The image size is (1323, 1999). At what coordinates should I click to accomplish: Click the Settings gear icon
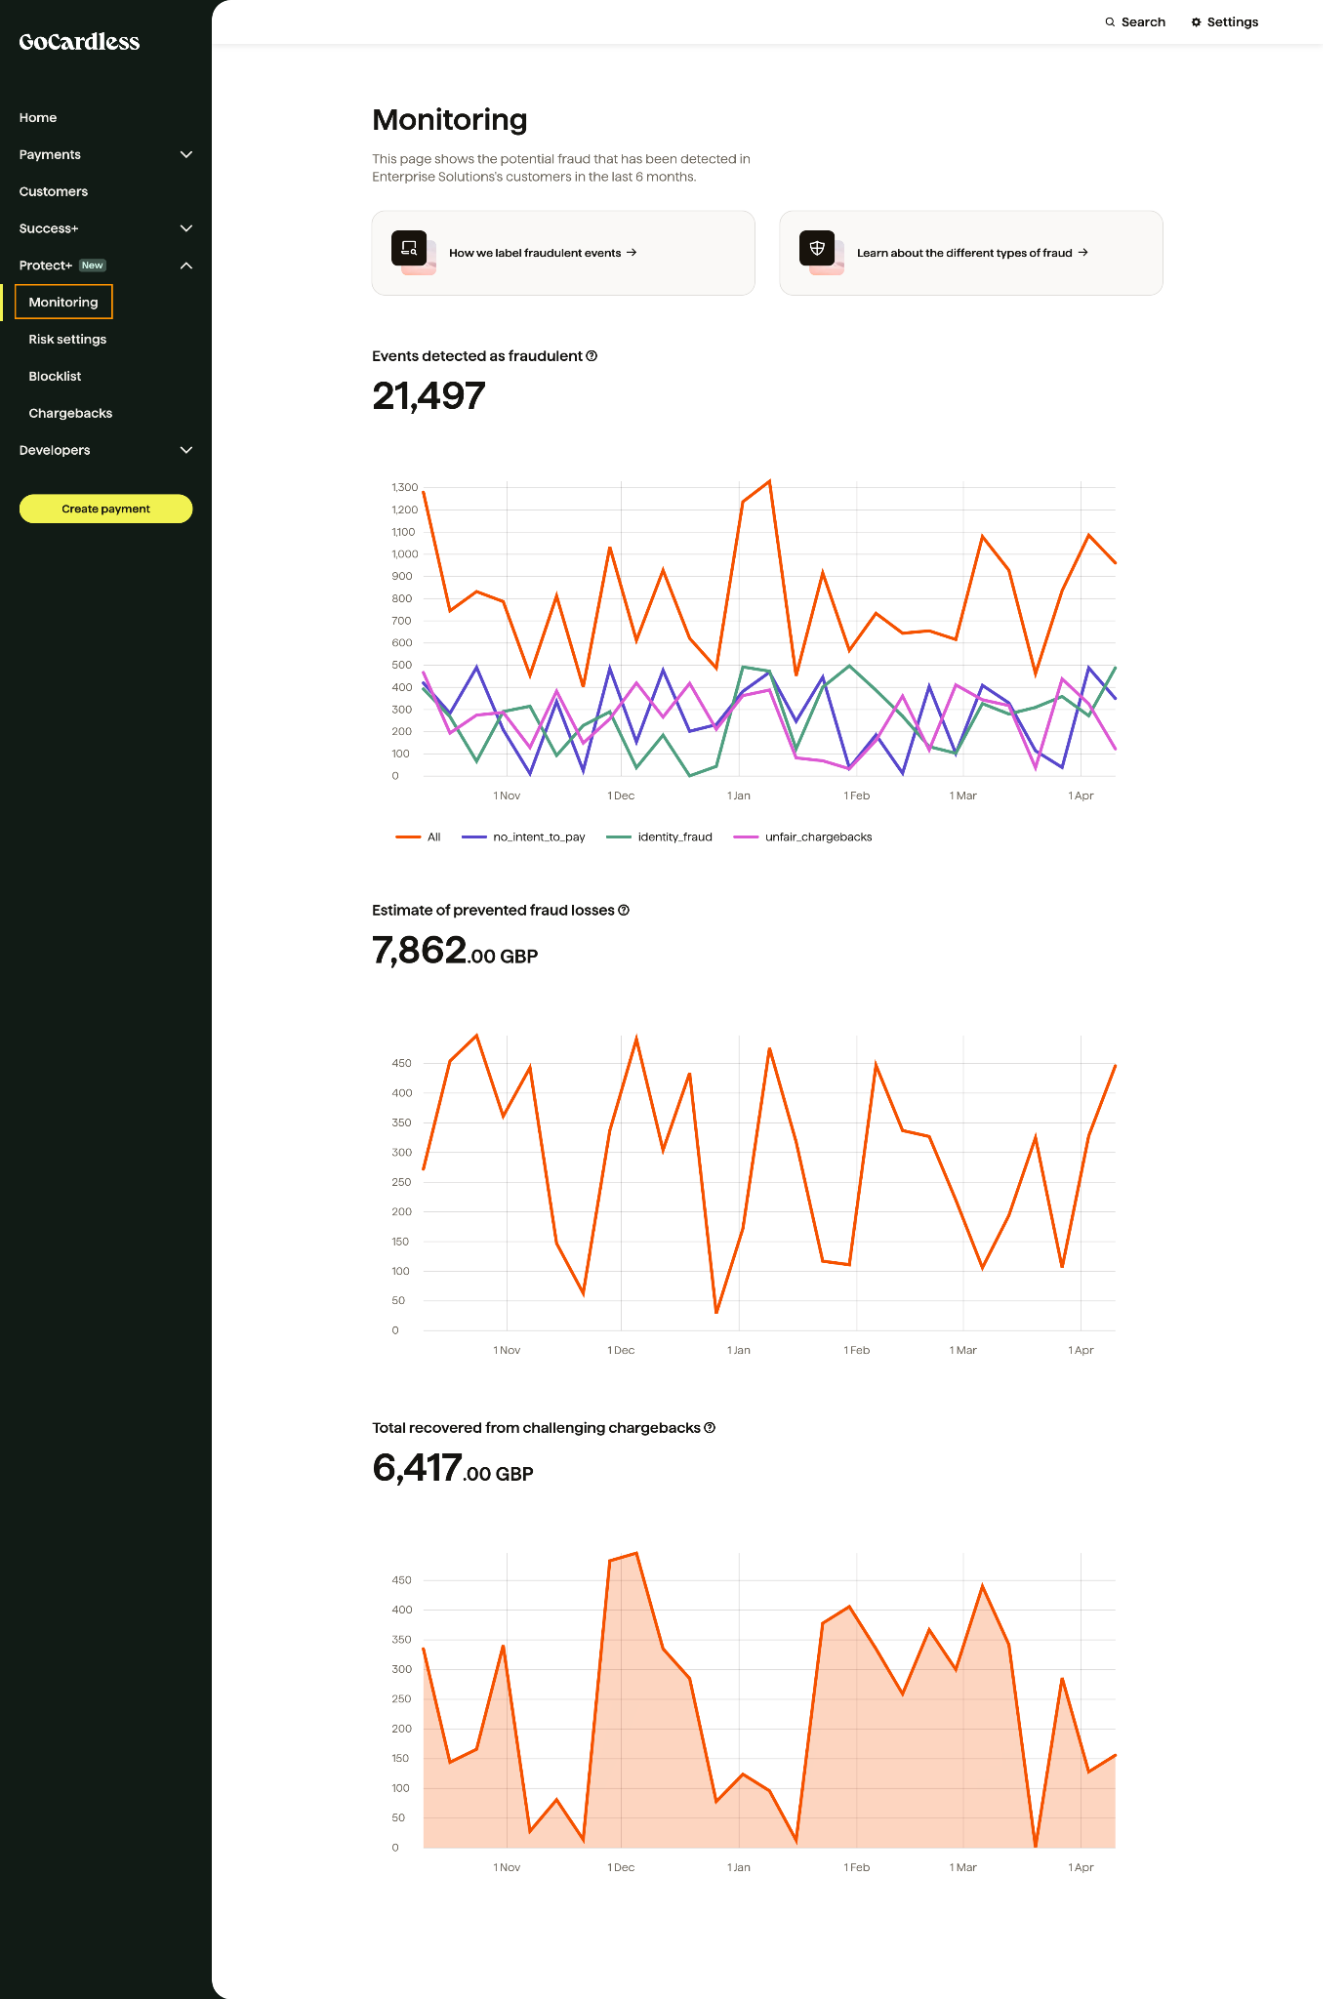(1195, 22)
